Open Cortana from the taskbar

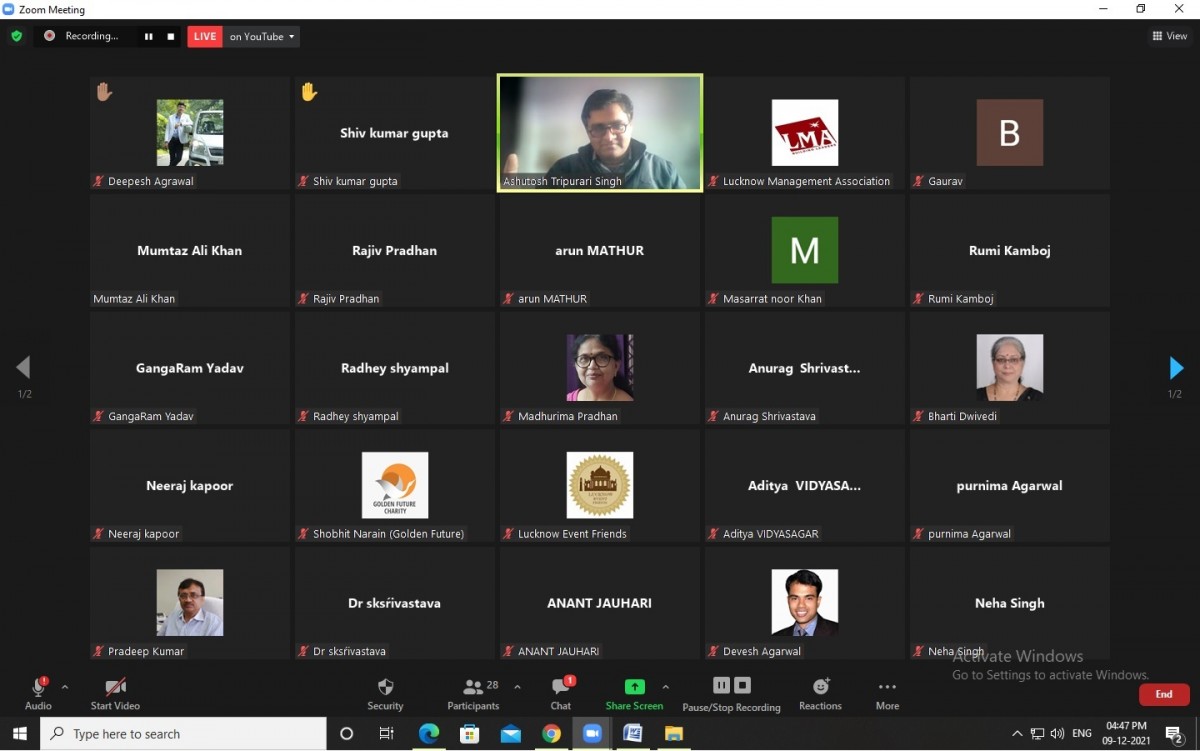click(x=347, y=734)
